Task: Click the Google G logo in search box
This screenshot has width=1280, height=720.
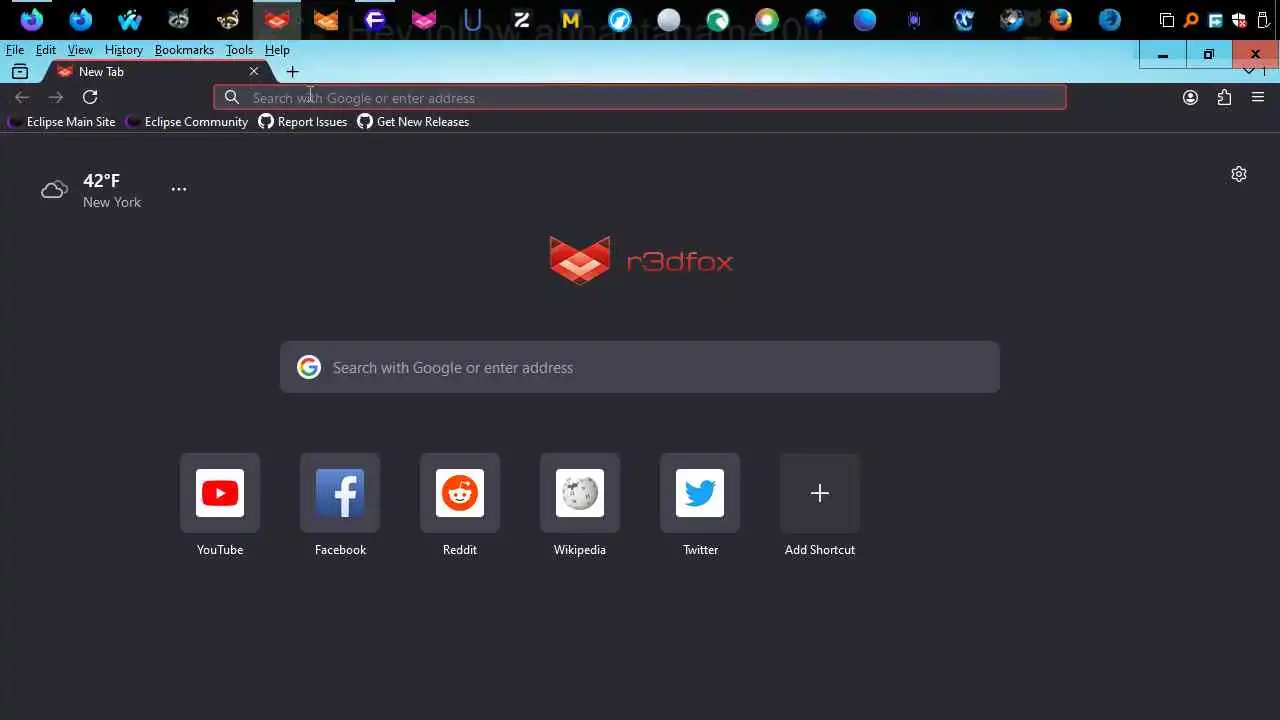Action: tap(309, 367)
